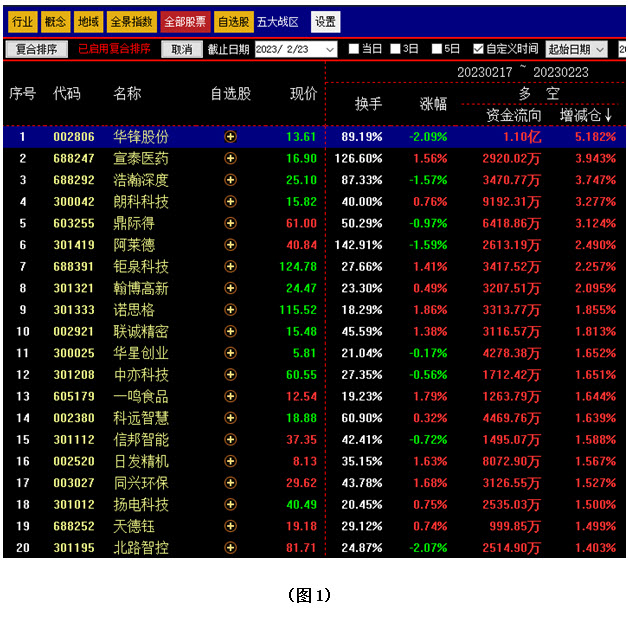Add 华星创业 to watchlist via plus icon

click(x=230, y=353)
